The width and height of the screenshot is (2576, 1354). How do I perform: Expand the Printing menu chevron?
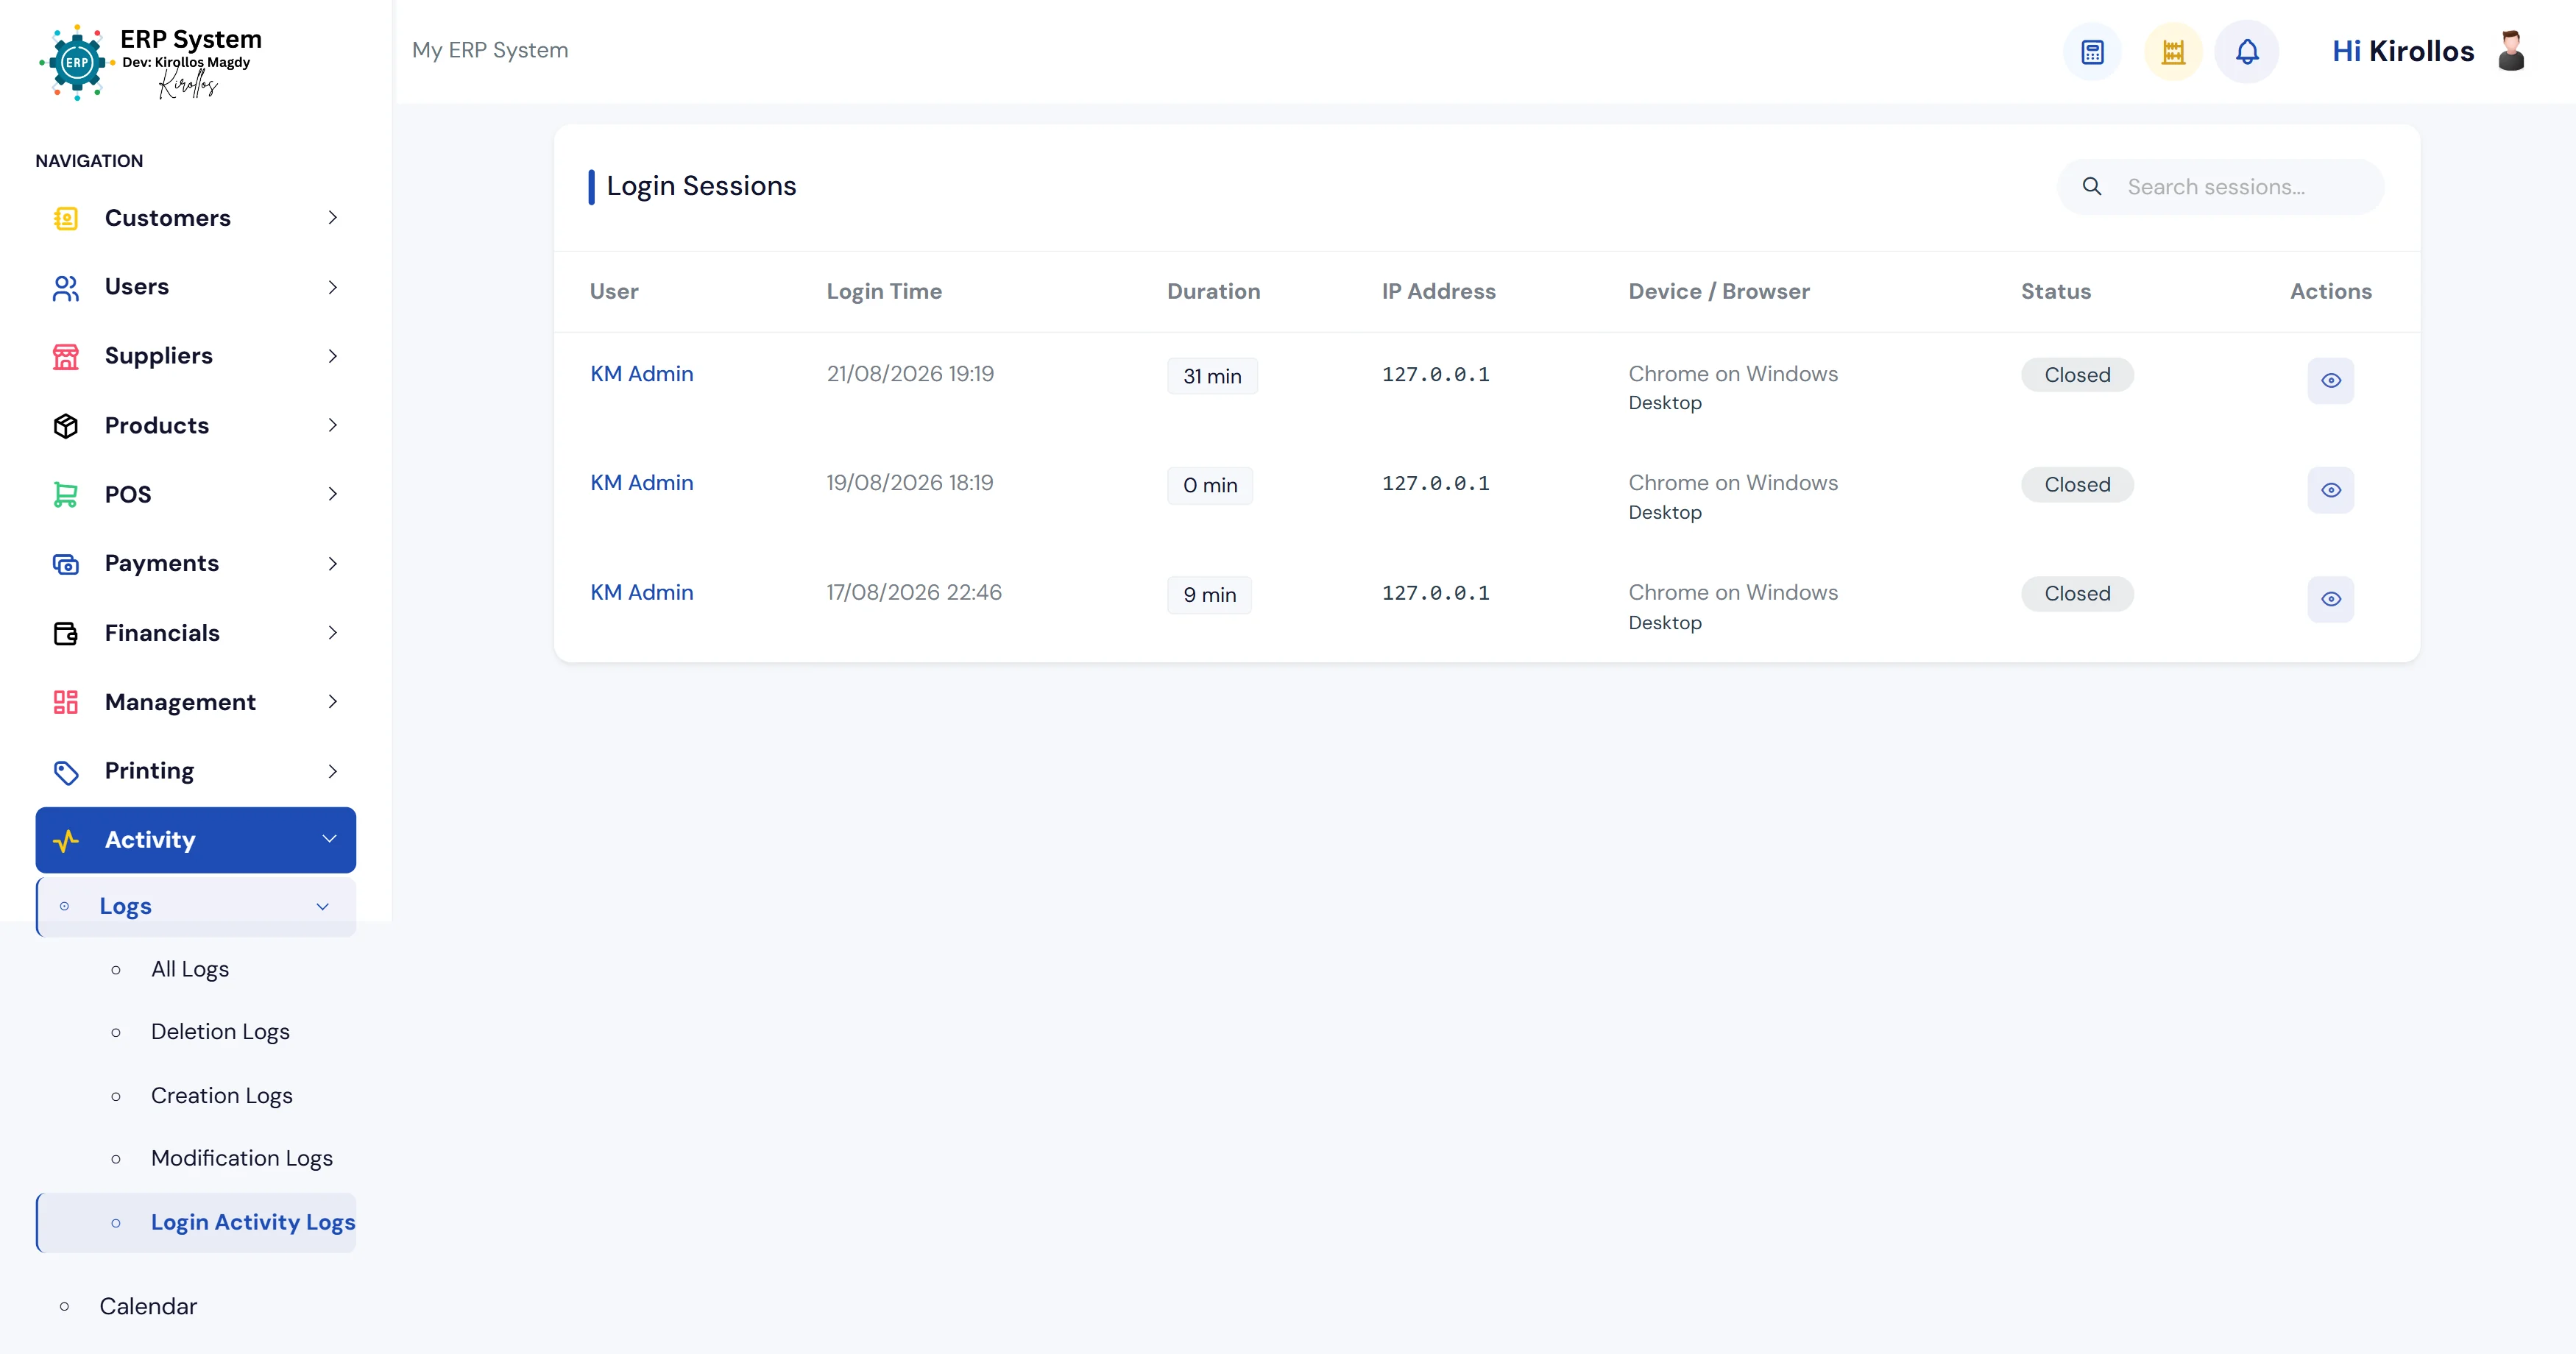tap(333, 772)
